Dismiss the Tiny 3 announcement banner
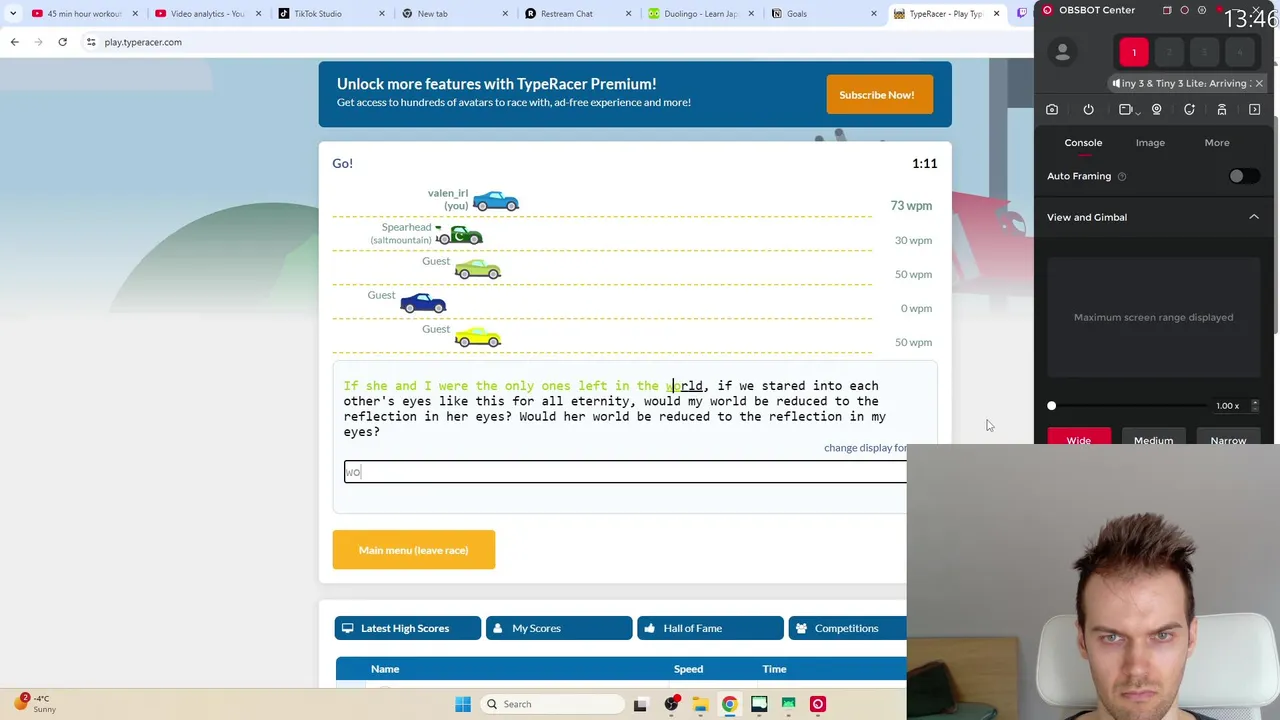Screen dimensions: 1280x720 [x=1259, y=83]
